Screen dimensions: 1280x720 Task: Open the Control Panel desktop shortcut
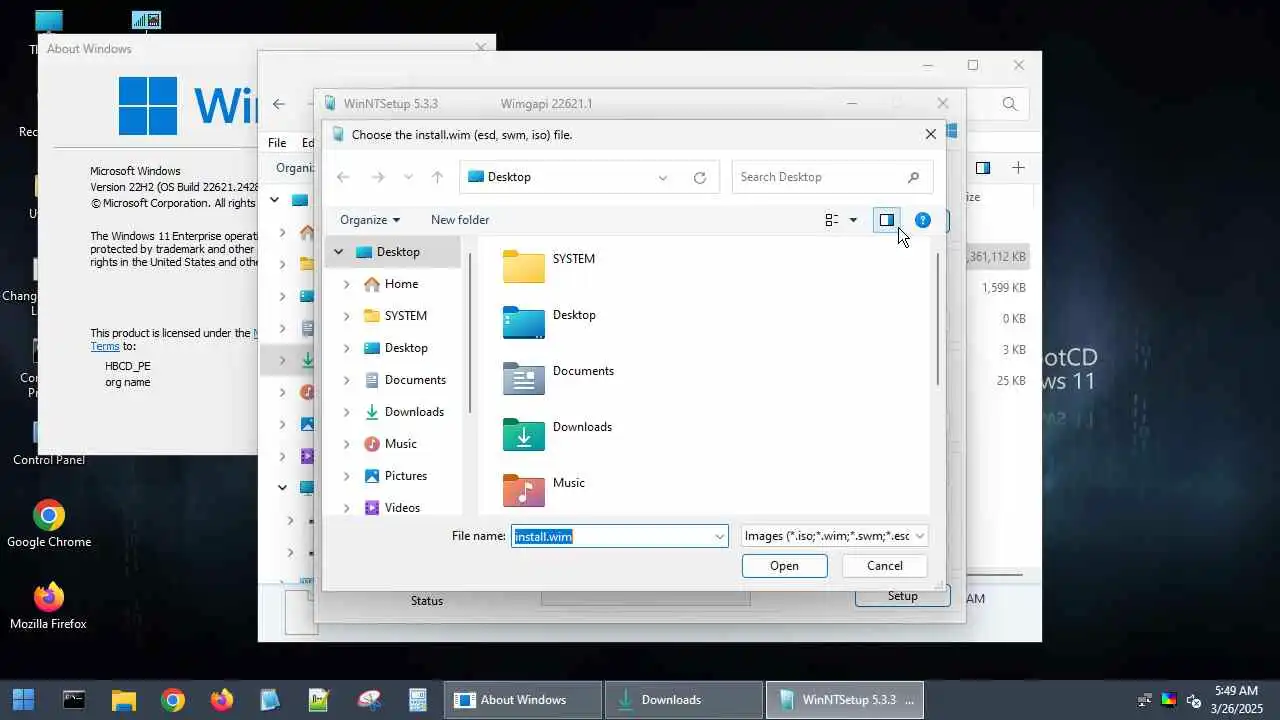coord(48,445)
